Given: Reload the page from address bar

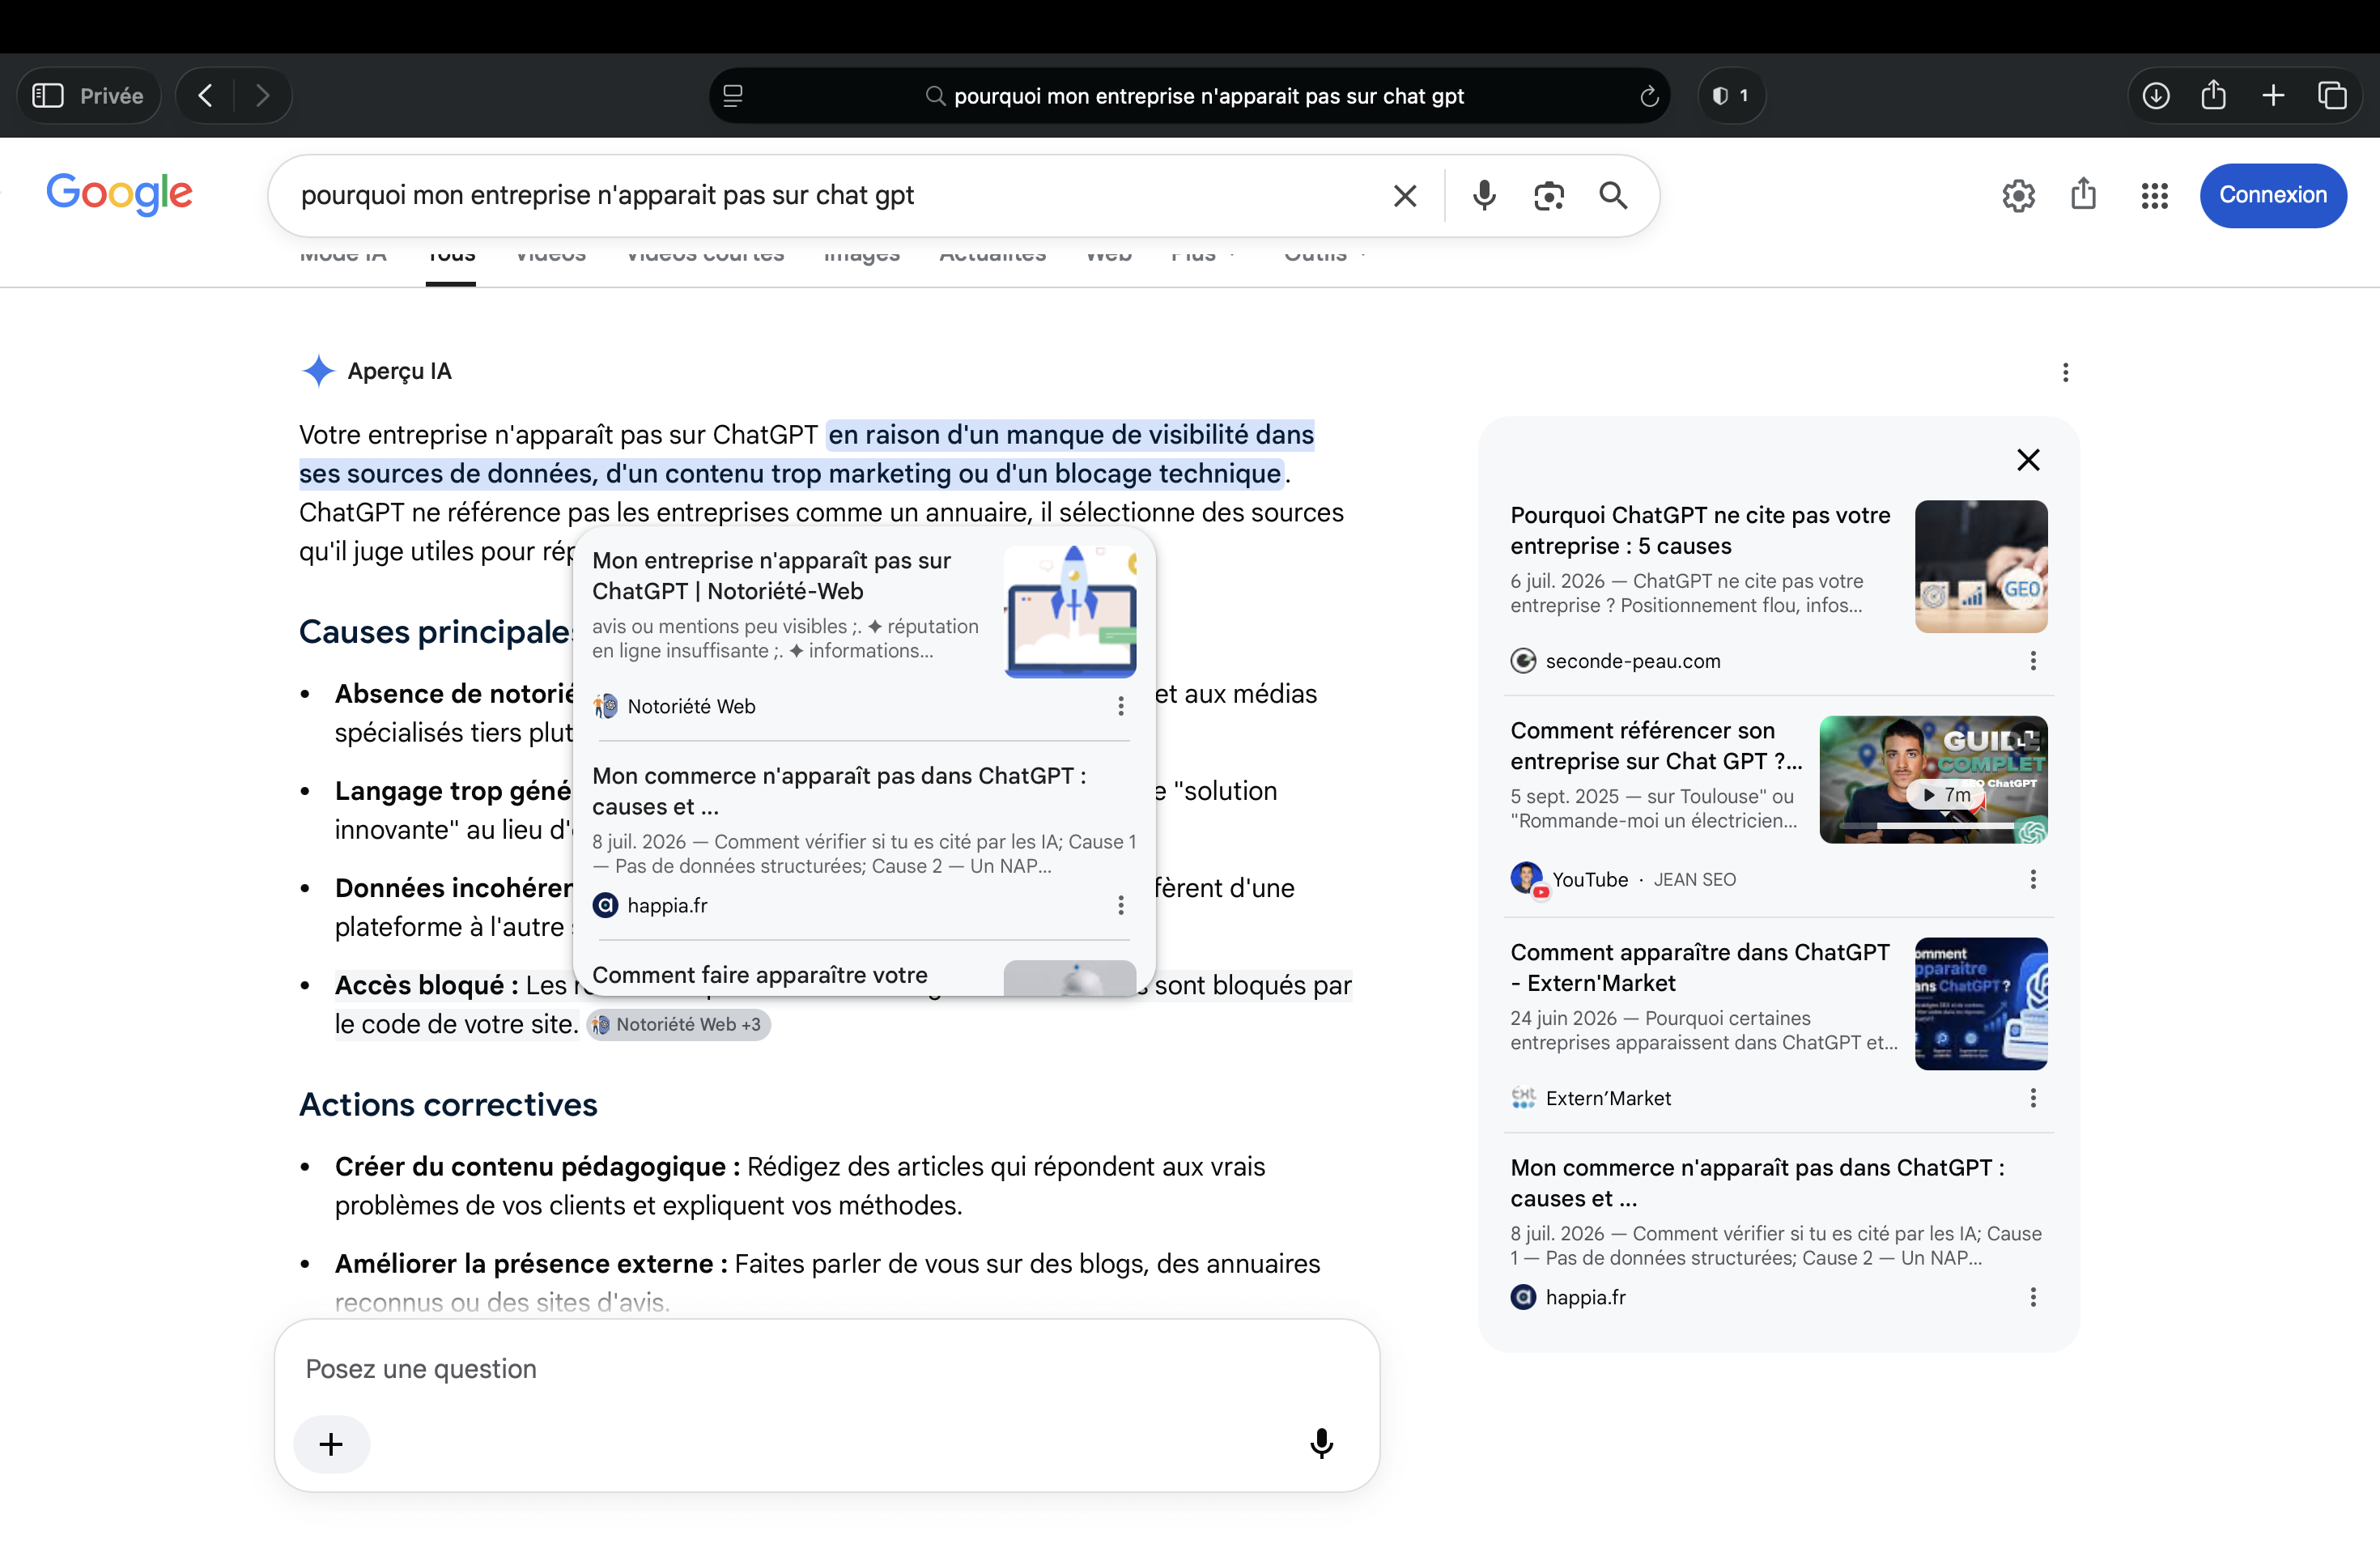Looking at the screenshot, I should [1649, 96].
